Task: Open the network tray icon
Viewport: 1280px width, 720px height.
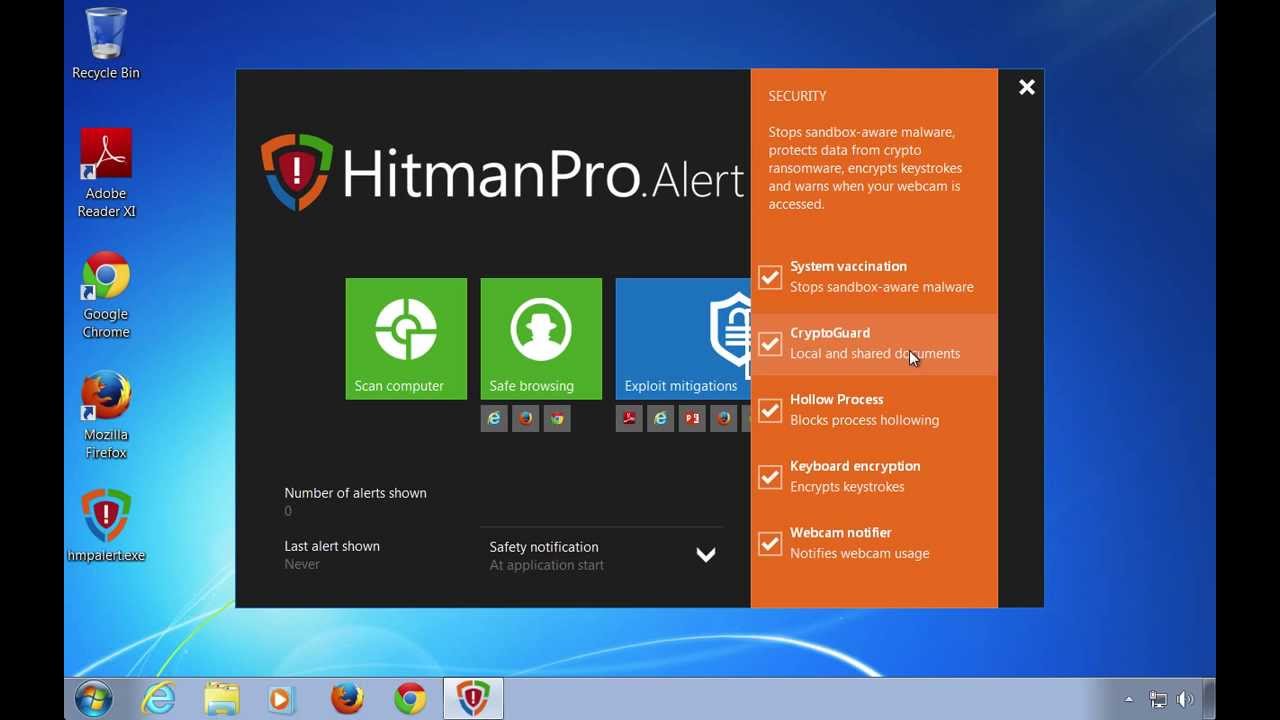Action: (x=1158, y=700)
